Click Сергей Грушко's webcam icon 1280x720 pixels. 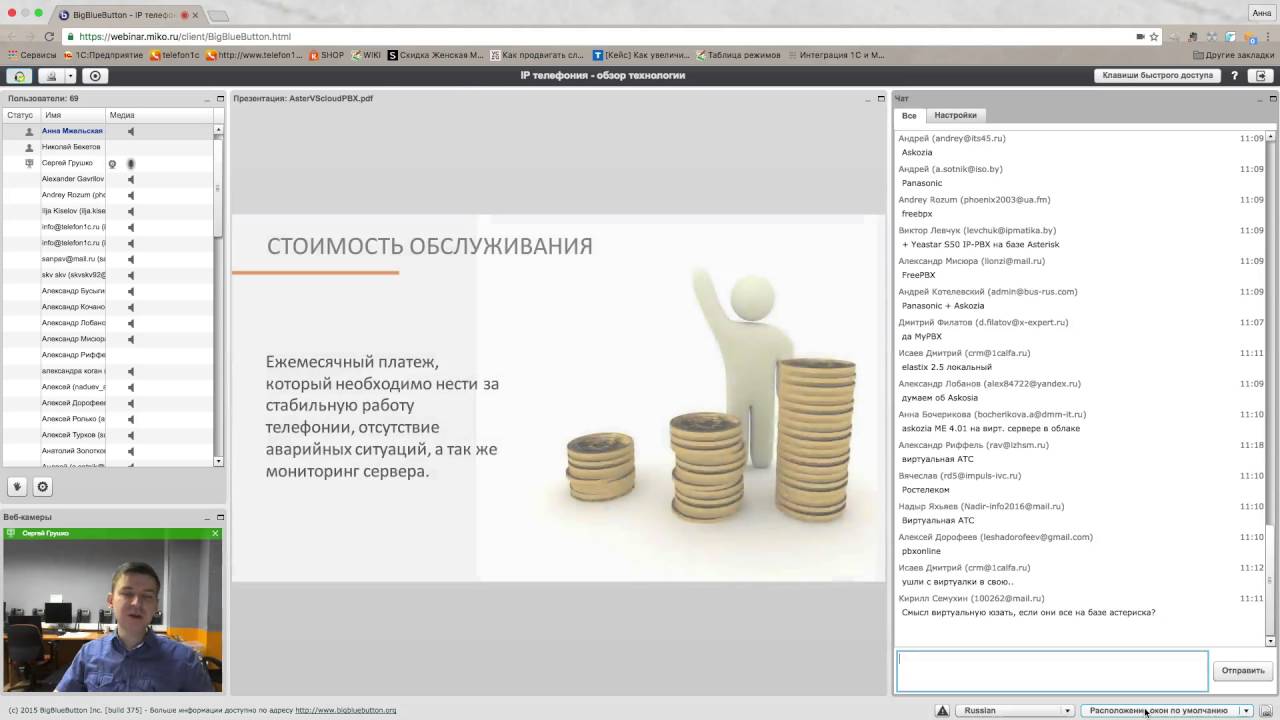(112, 164)
